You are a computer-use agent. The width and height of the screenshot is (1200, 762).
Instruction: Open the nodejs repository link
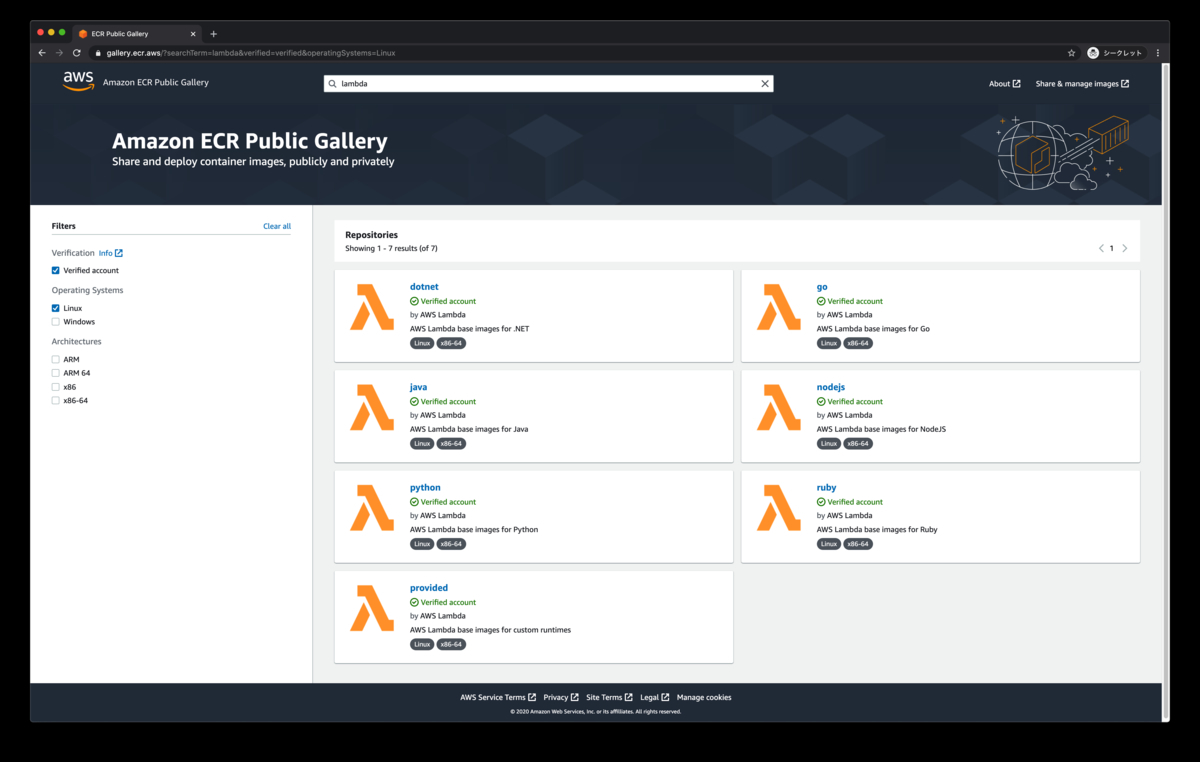(x=831, y=387)
